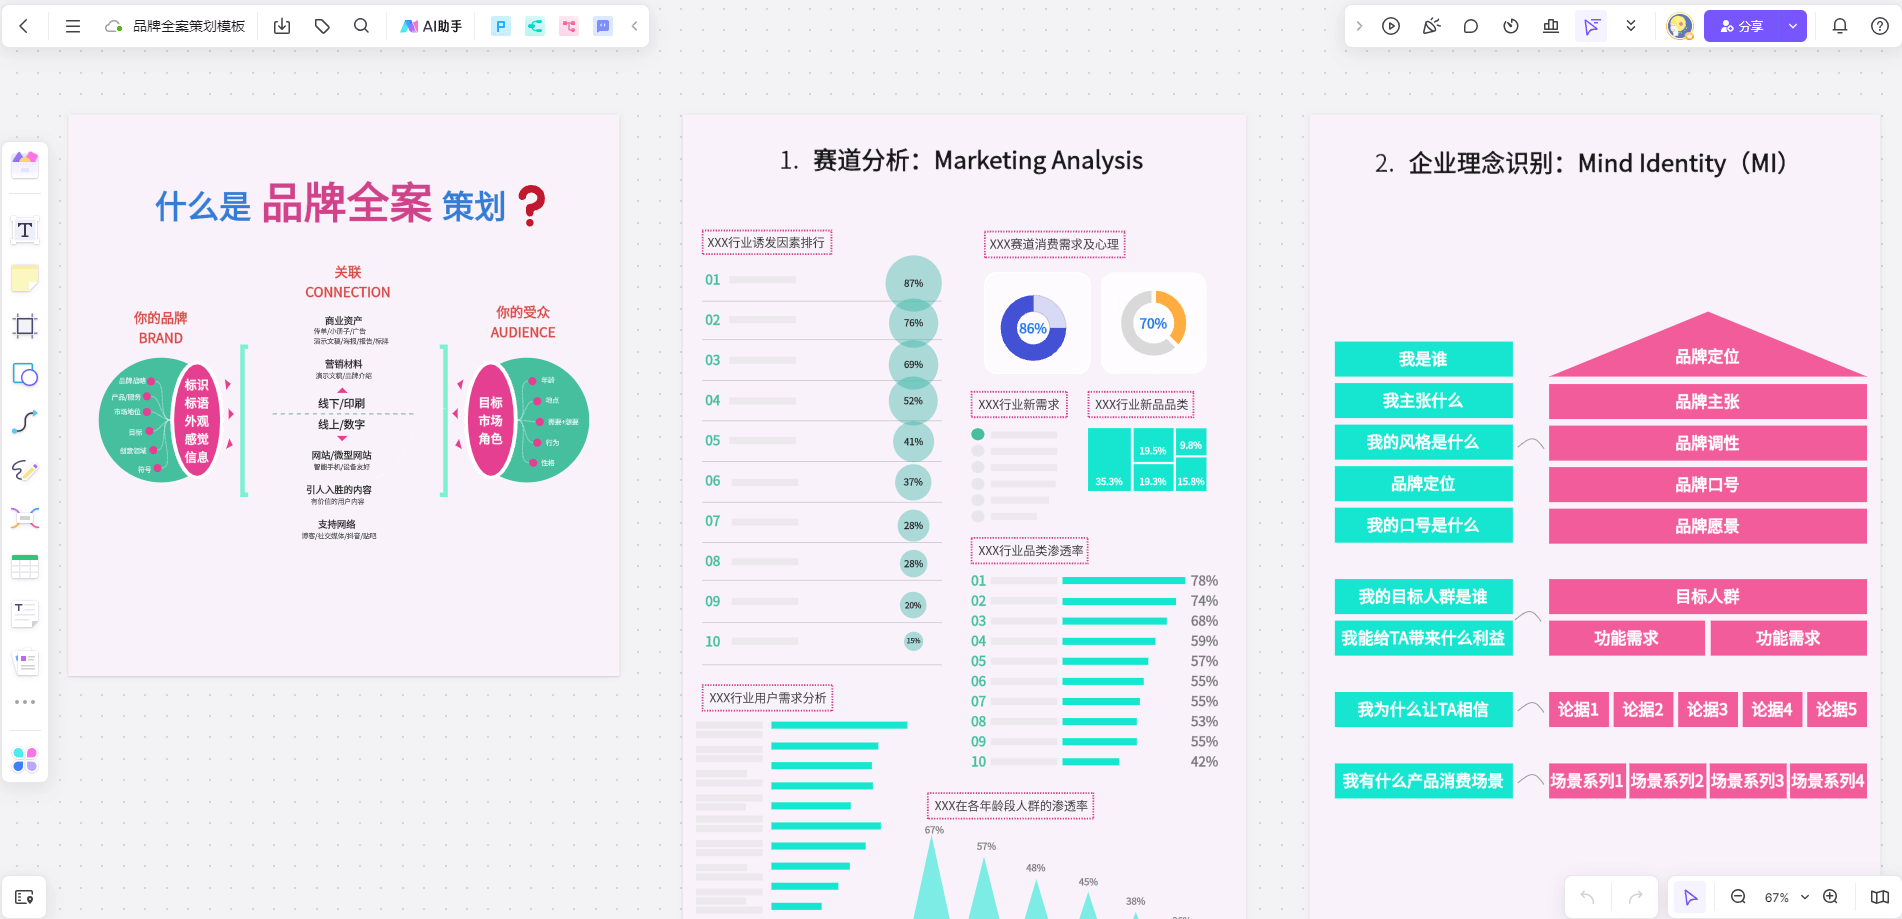Viewport: 1902px width, 919px height.
Task: Activate the selection pointer mode
Action: tap(1691, 897)
